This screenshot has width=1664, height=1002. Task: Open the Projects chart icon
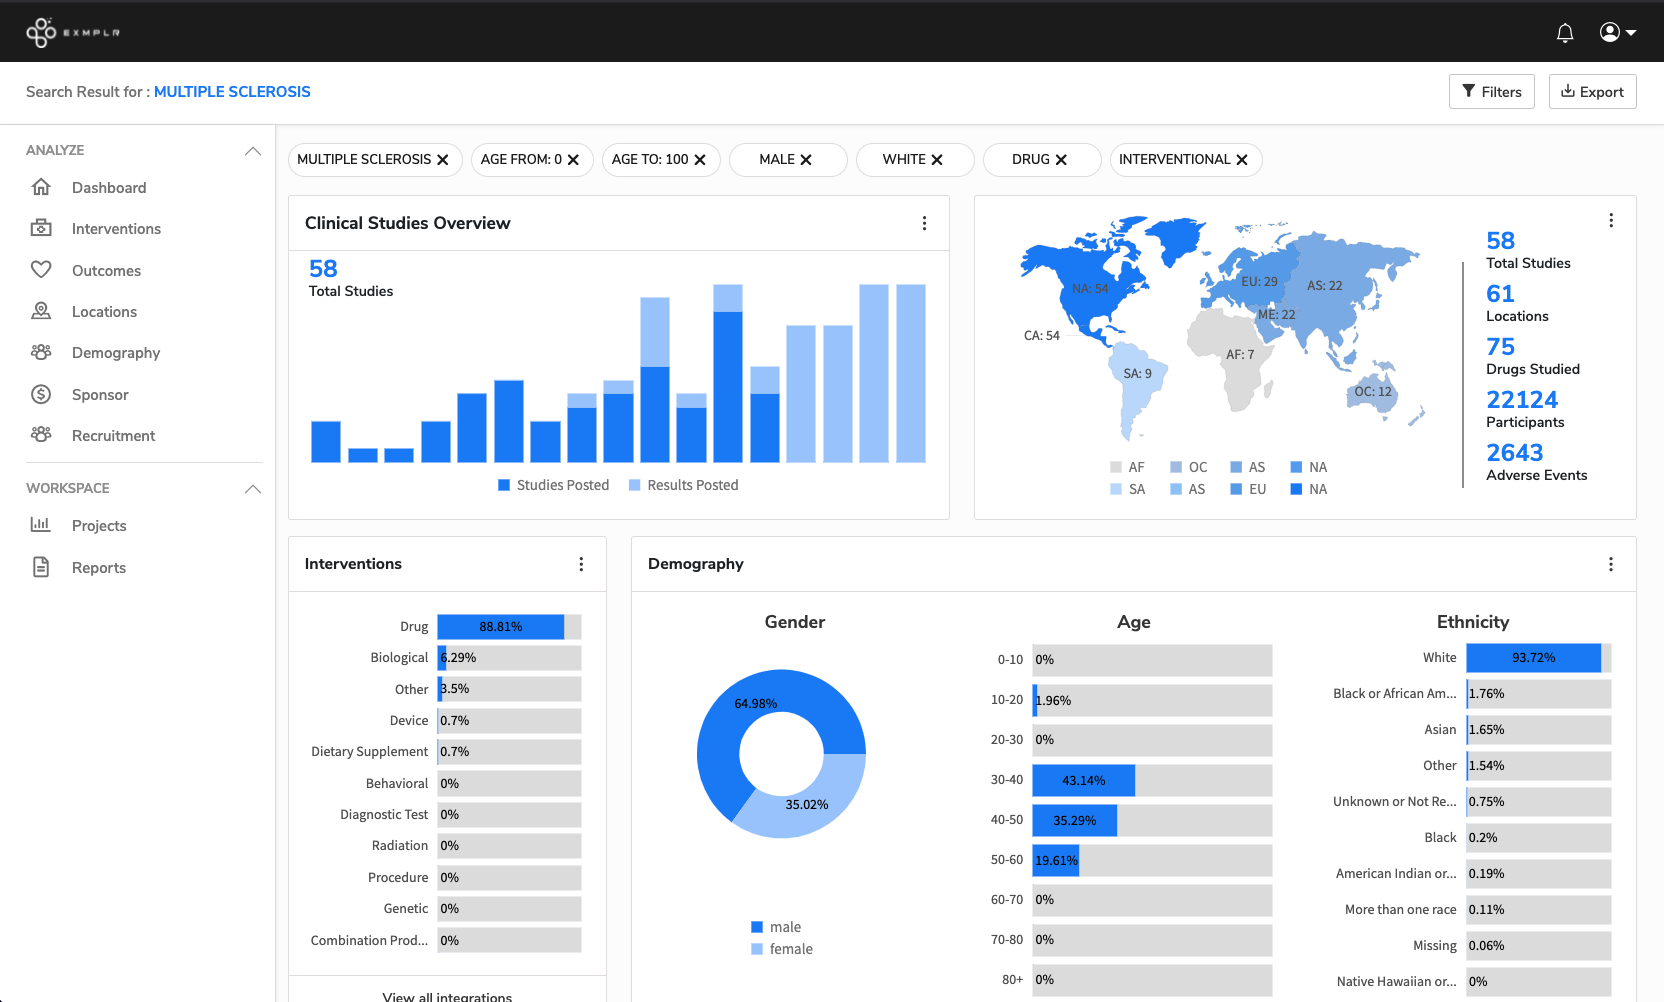click(x=41, y=525)
